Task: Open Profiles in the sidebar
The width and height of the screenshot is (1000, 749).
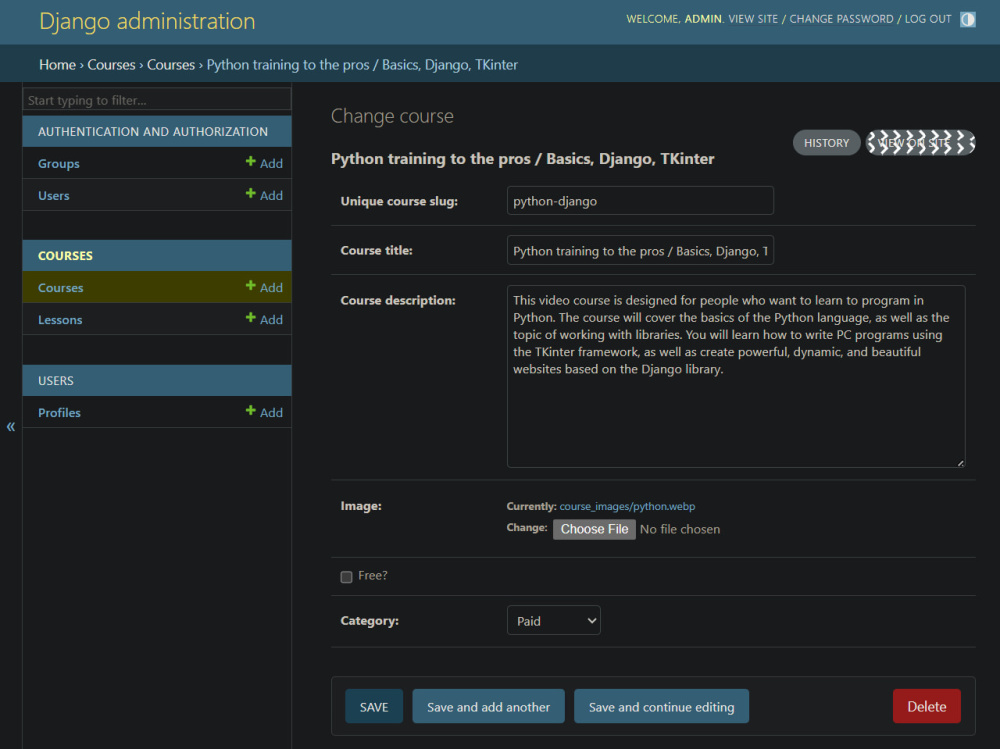Action: [59, 413]
